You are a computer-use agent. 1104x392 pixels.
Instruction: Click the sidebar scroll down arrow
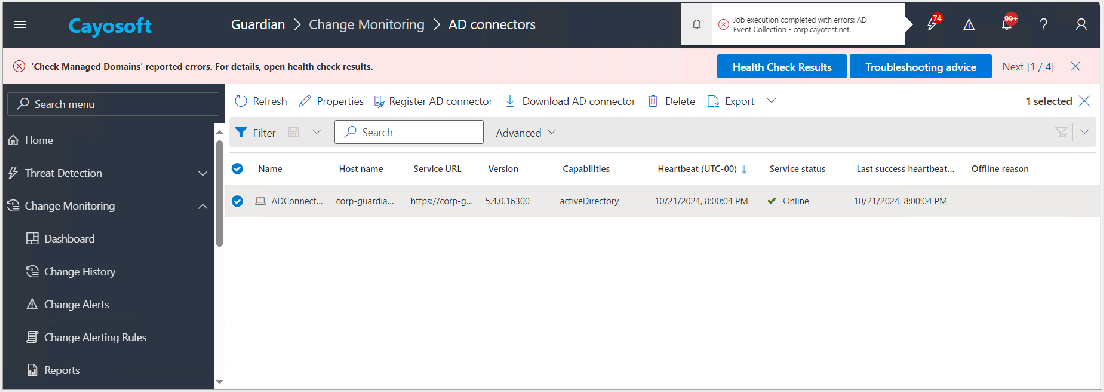pos(219,381)
